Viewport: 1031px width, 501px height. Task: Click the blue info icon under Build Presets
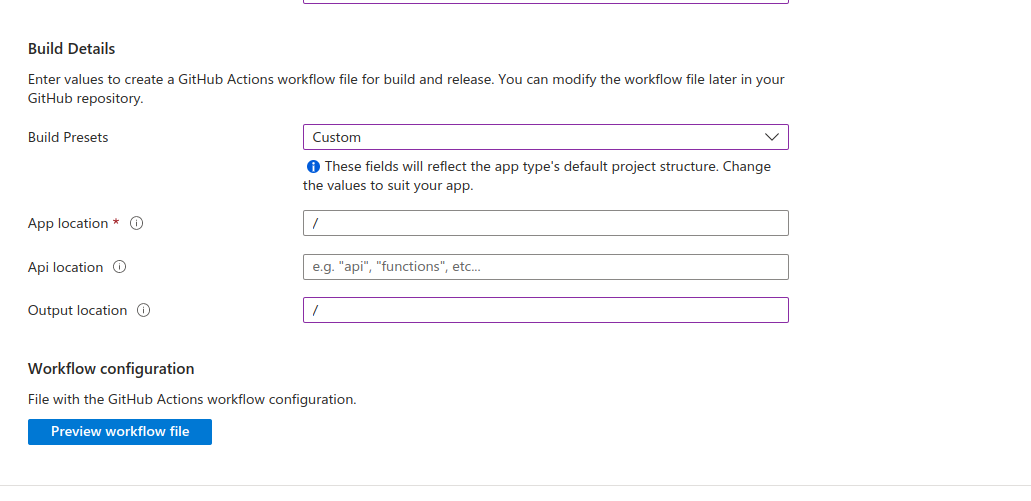click(313, 167)
